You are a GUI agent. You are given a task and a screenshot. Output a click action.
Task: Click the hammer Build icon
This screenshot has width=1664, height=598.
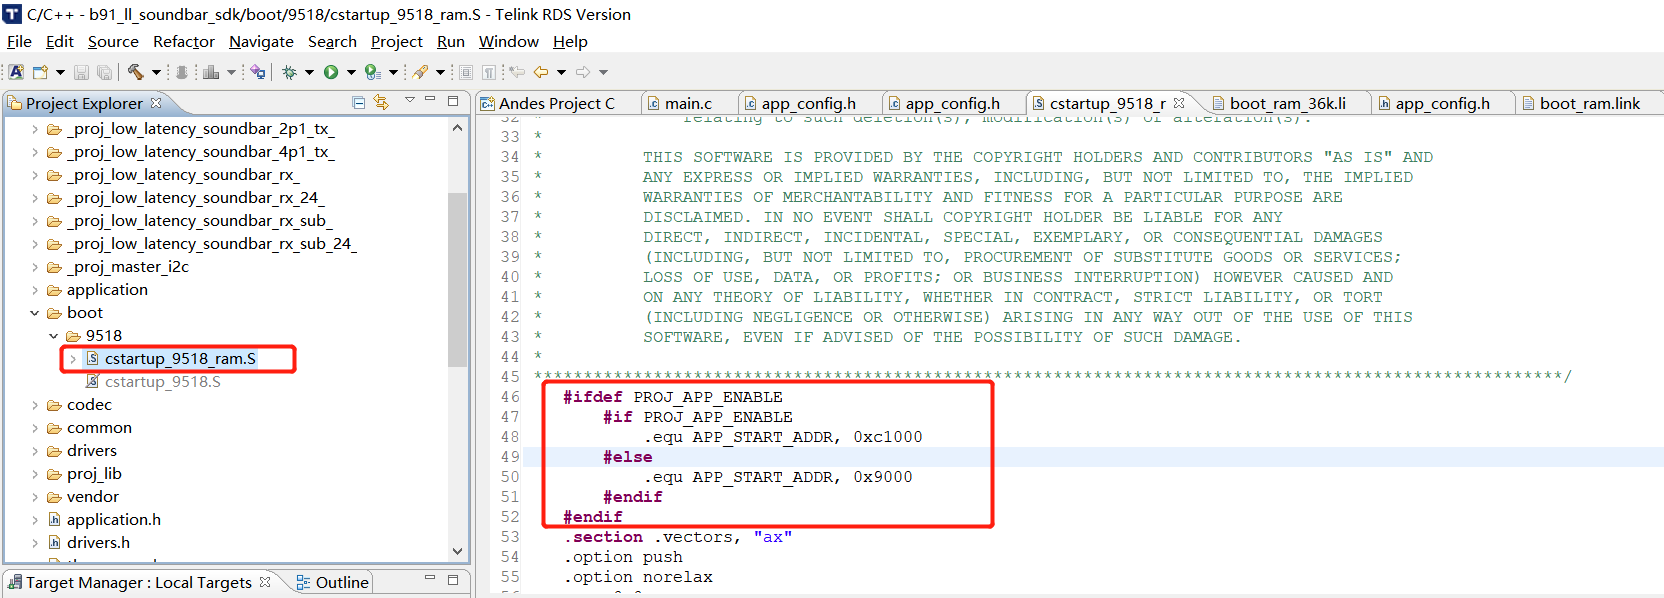click(x=135, y=72)
